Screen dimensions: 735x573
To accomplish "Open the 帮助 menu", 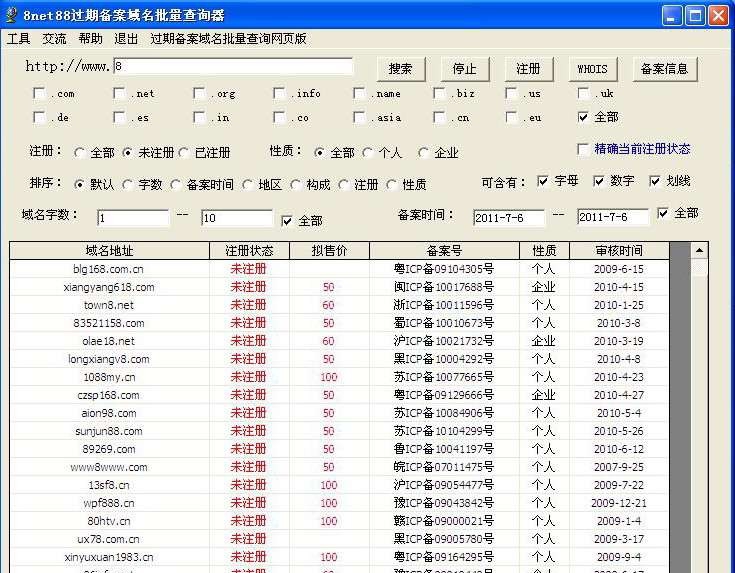I will (90, 38).
